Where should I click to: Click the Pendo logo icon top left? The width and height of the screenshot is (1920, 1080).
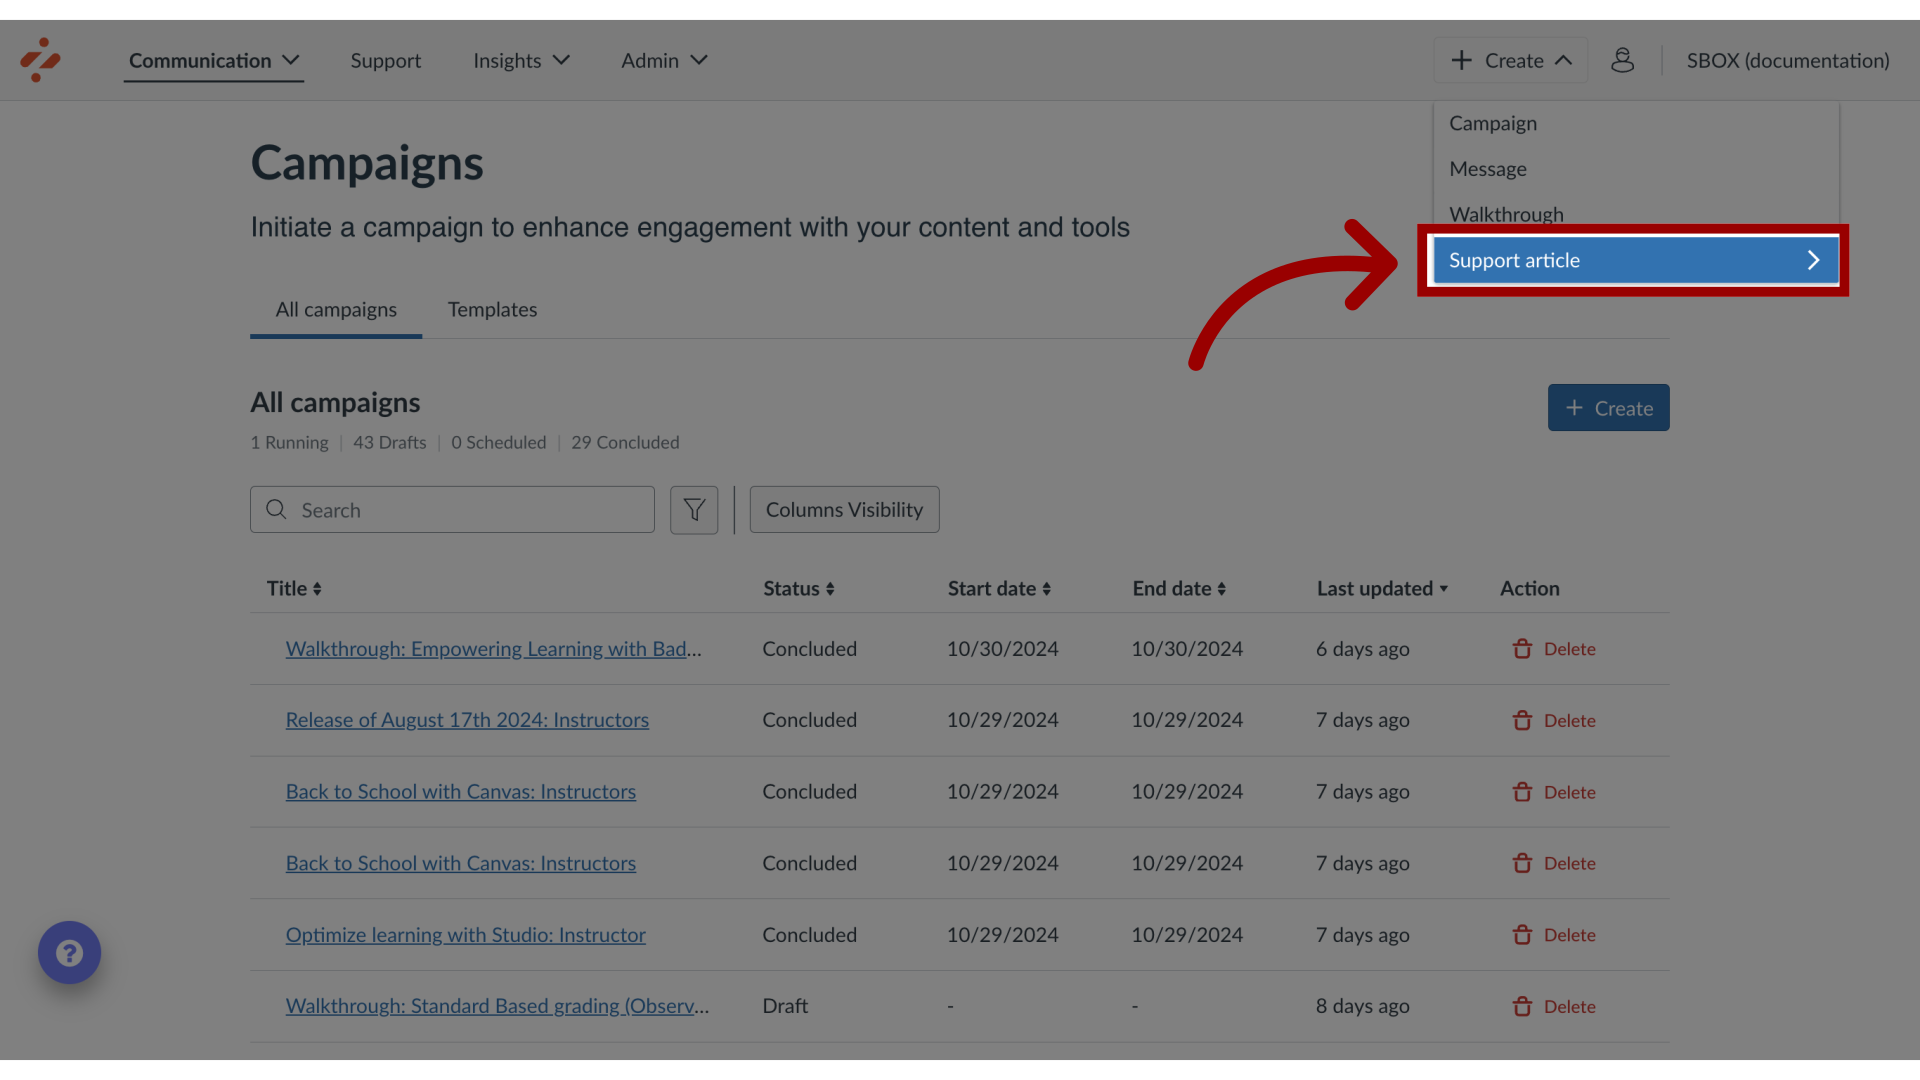coord(38,59)
